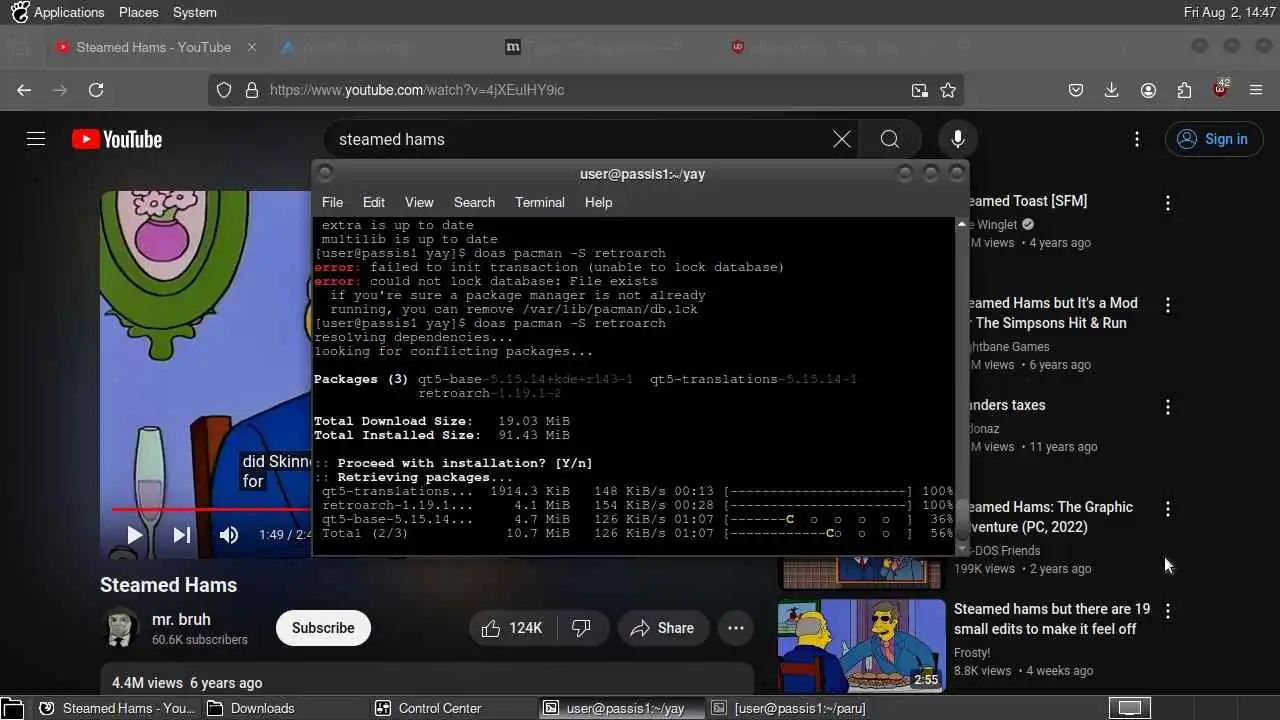Open the tracking protection shield icon
Image resolution: width=1280 pixels, height=720 pixels.
pos(224,90)
